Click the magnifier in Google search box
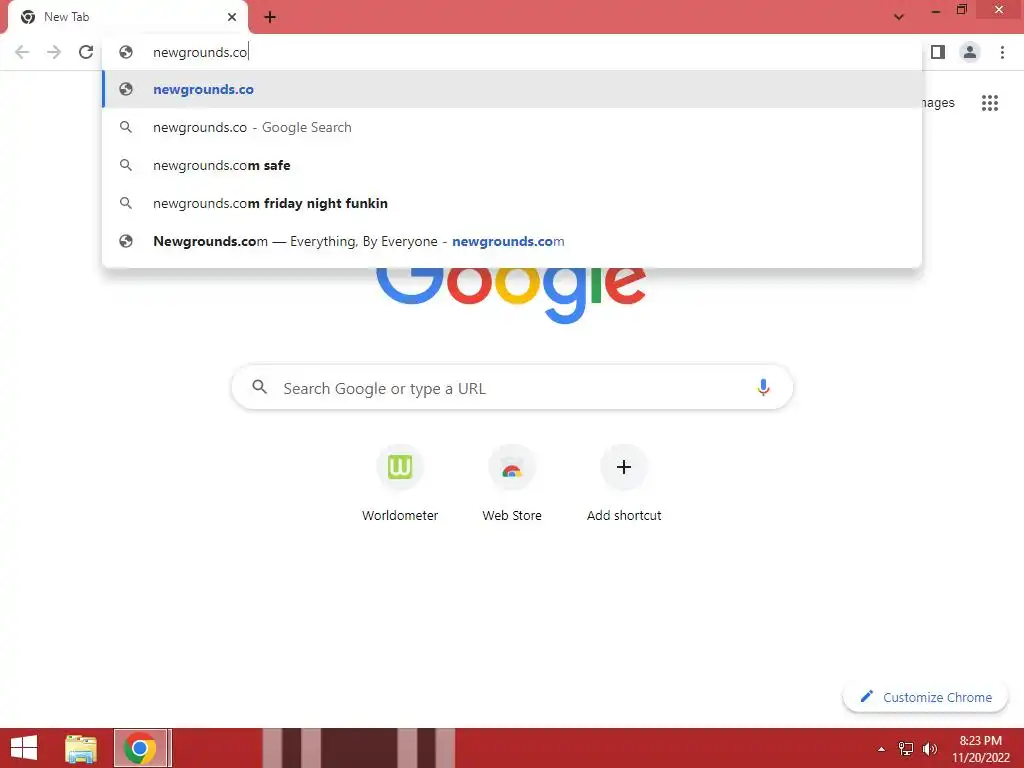Viewport: 1024px width, 768px height. coord(260,387)
